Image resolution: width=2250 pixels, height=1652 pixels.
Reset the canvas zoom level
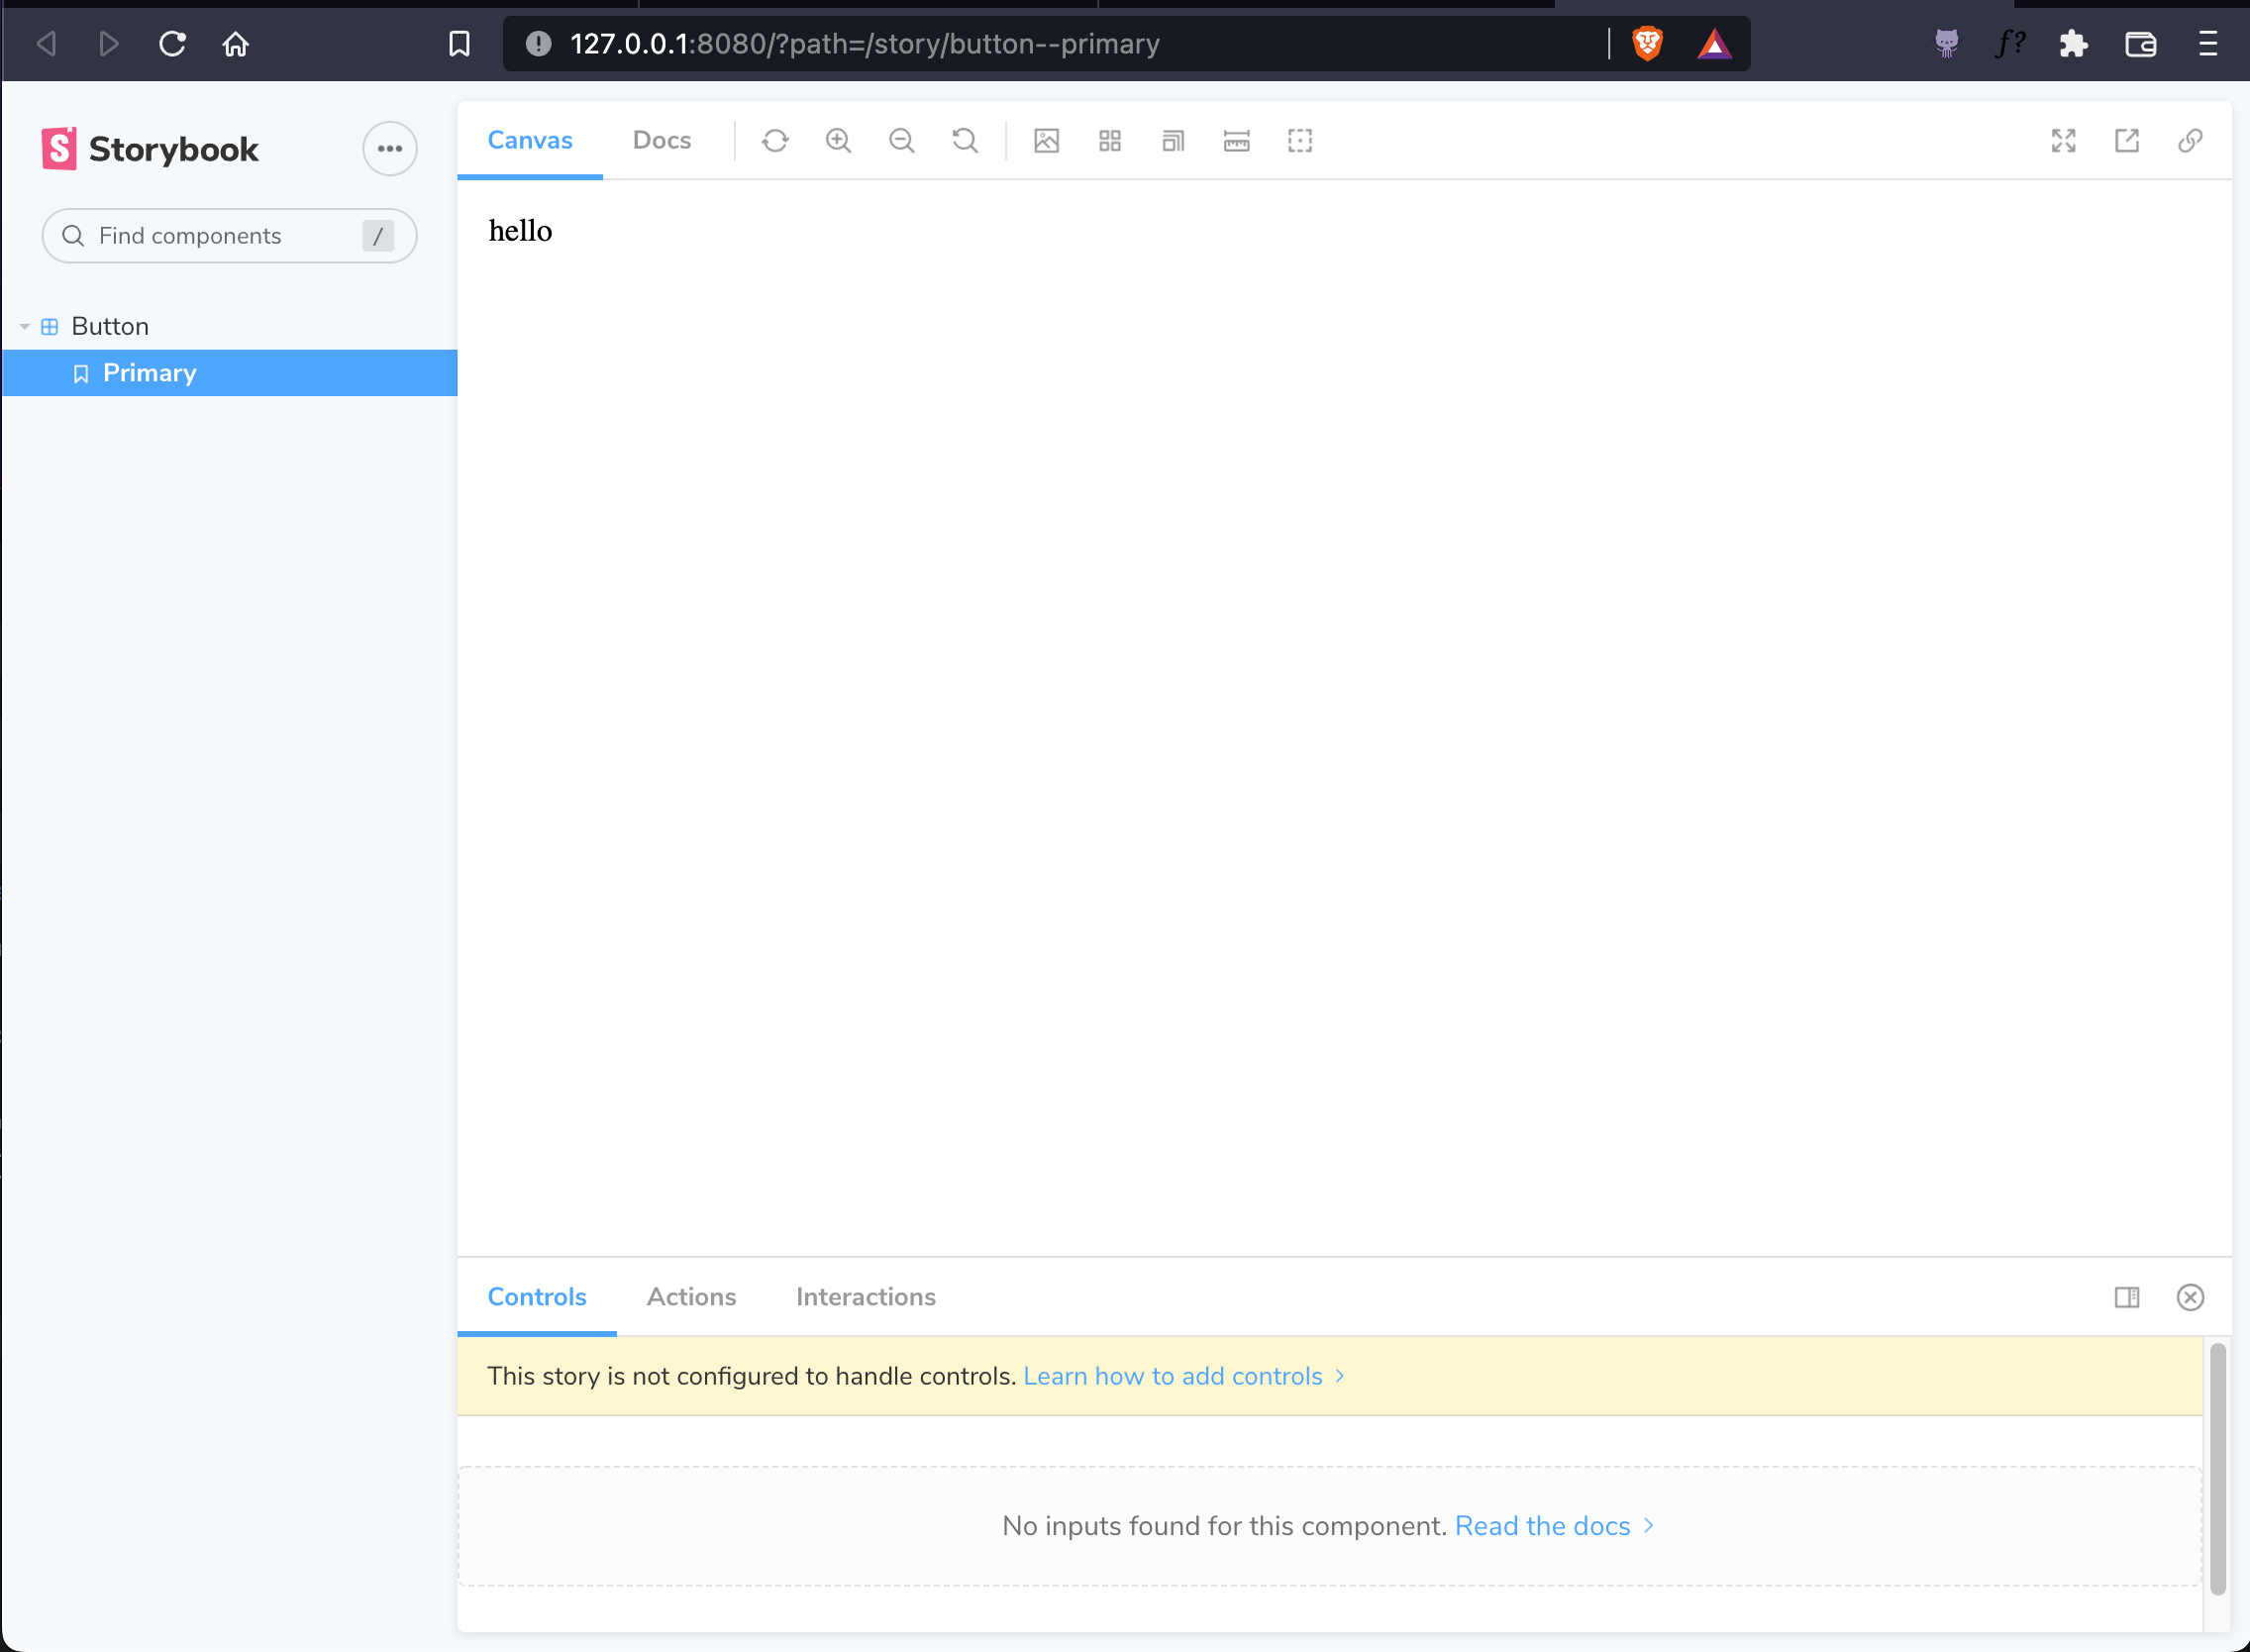(x=963, y=140)
